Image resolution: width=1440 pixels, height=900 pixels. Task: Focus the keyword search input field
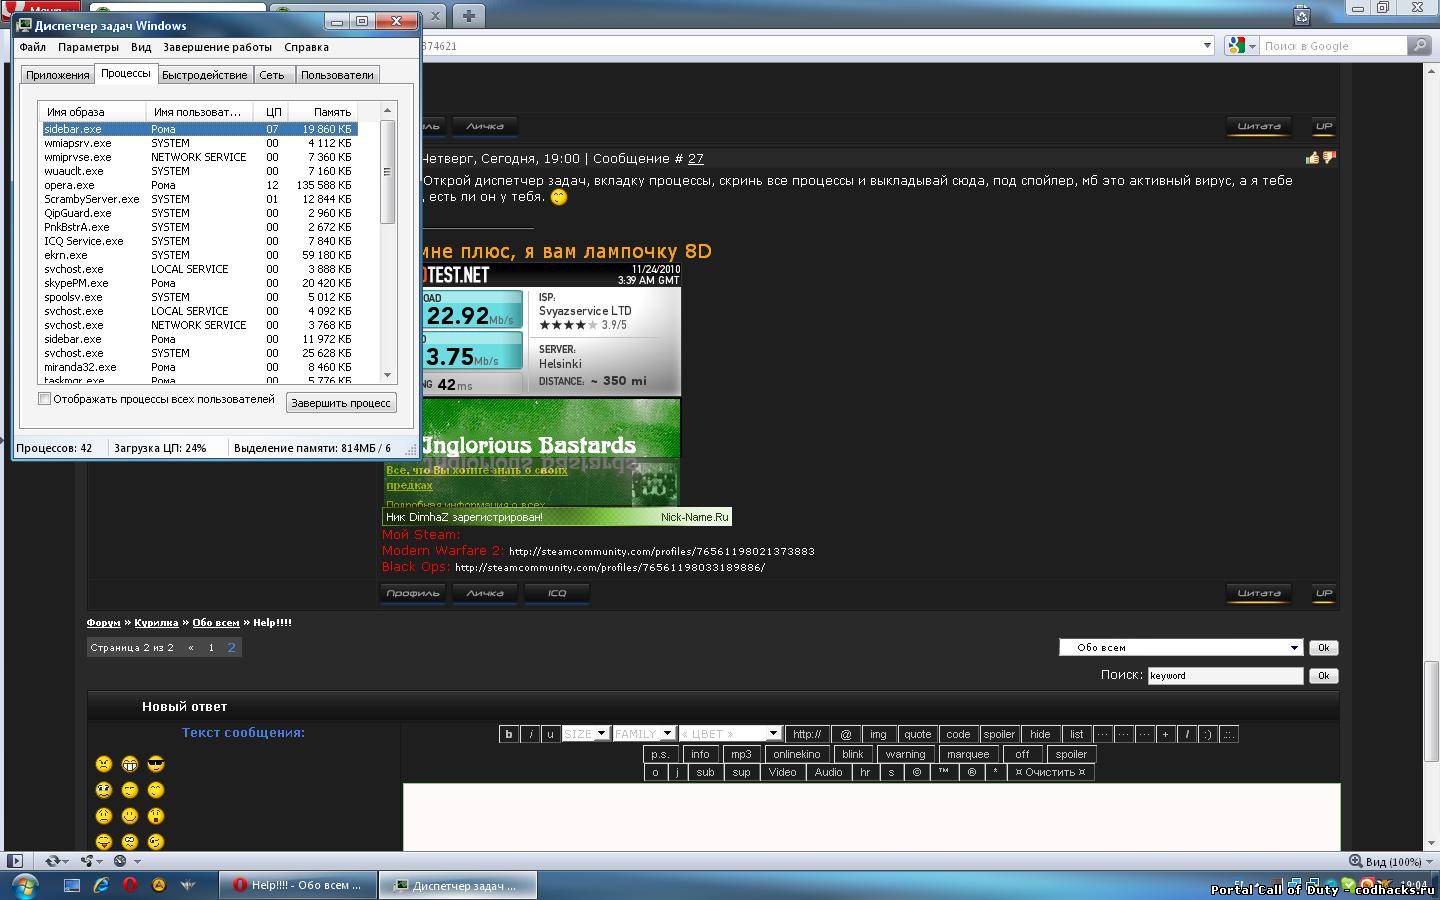1225,675
